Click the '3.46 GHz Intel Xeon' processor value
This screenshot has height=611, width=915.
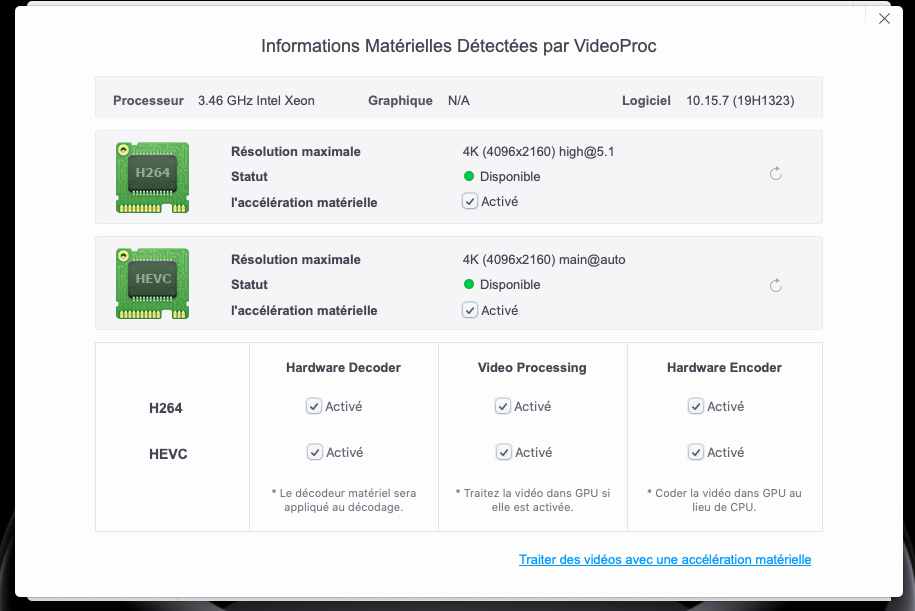point(256,100)
